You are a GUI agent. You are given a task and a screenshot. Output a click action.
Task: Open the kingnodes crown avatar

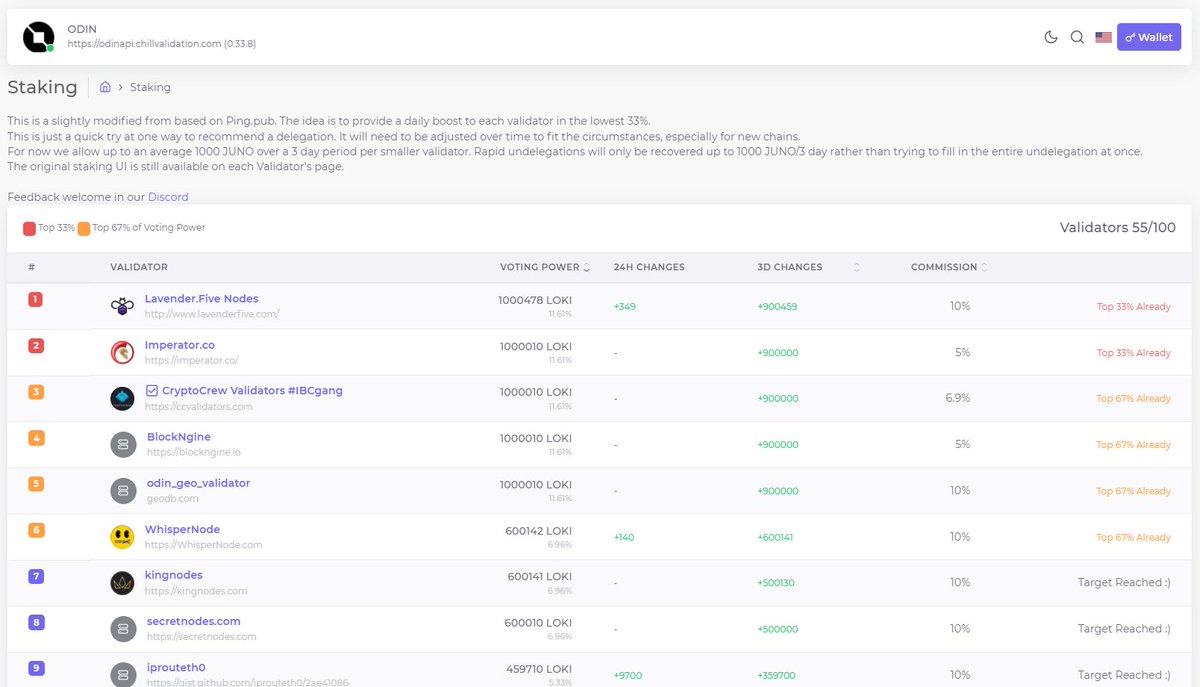(122, 582)
